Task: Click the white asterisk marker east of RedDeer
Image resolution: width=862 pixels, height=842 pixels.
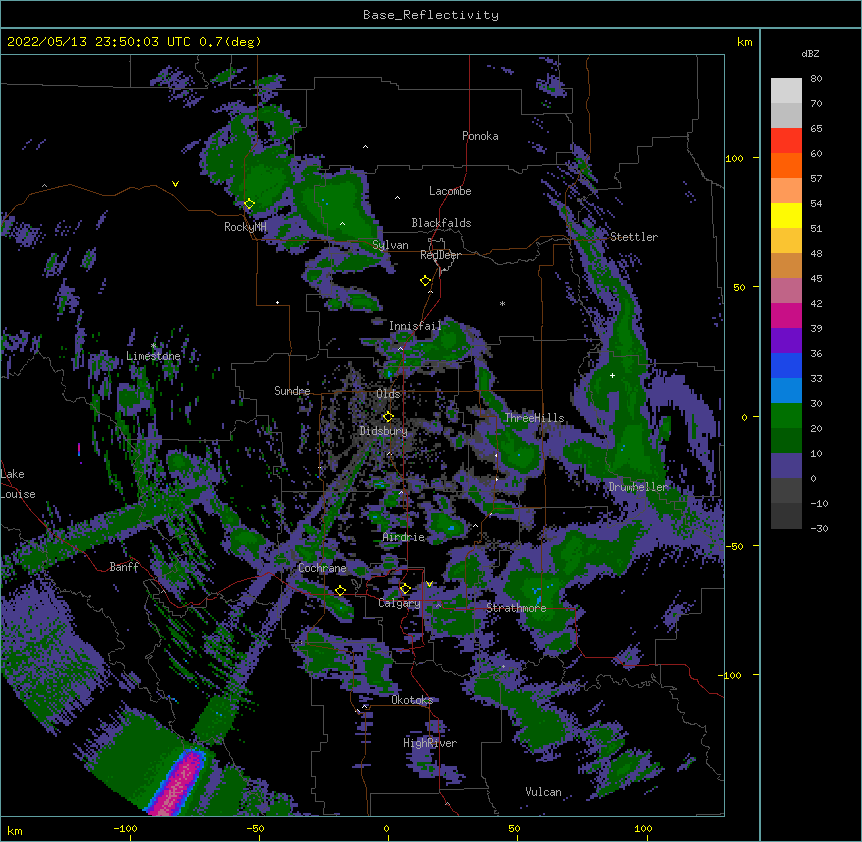Action: click(x=502, y=303)
